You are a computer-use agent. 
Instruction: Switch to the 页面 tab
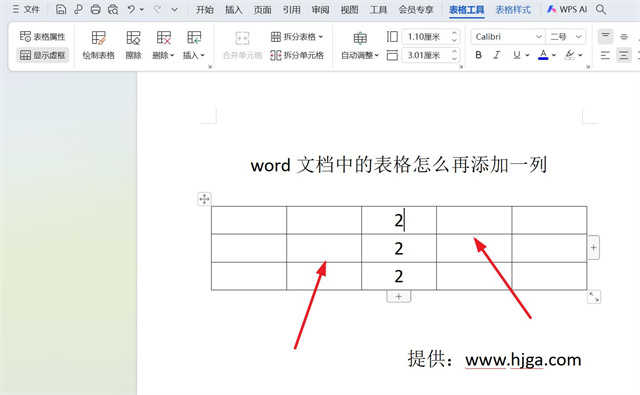[262, 9]
